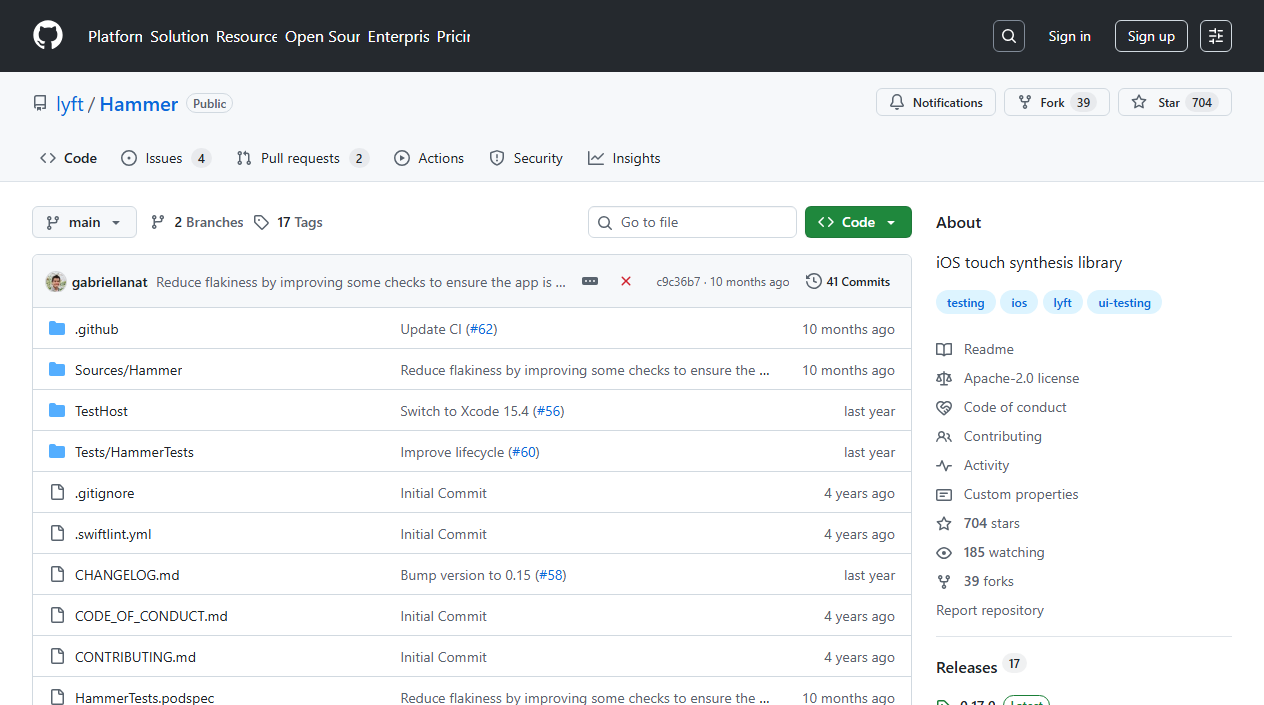
Task: Click the red failed status X icon
Action: pos(626,282)
